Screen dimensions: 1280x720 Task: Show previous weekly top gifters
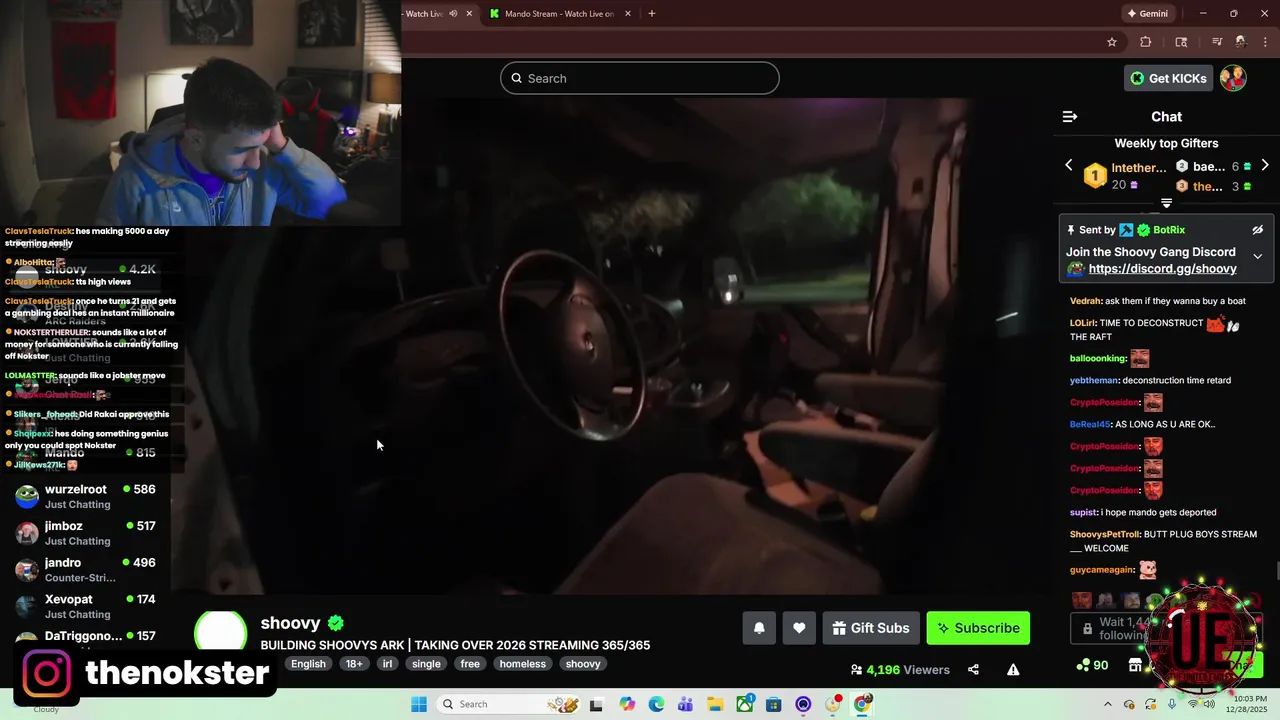pyautogui.click(x=1068, y=166)
